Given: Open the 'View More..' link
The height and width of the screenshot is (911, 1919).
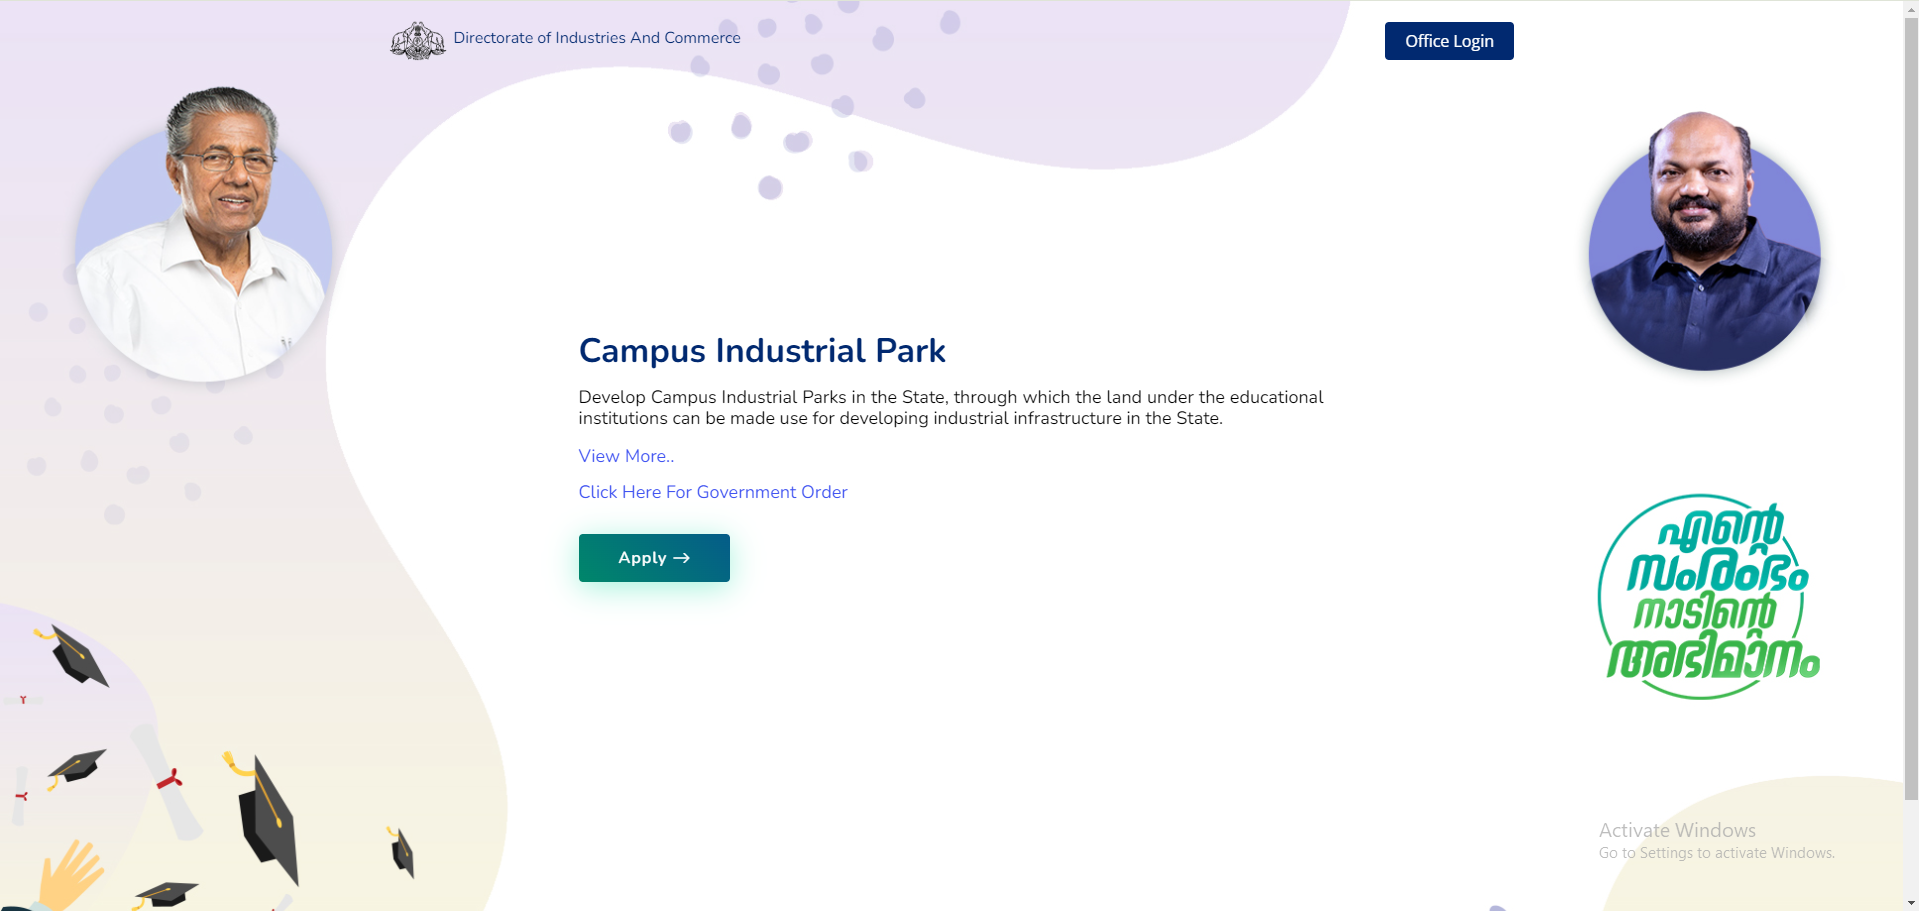Looking at the screenshot, I should [625, 456].
